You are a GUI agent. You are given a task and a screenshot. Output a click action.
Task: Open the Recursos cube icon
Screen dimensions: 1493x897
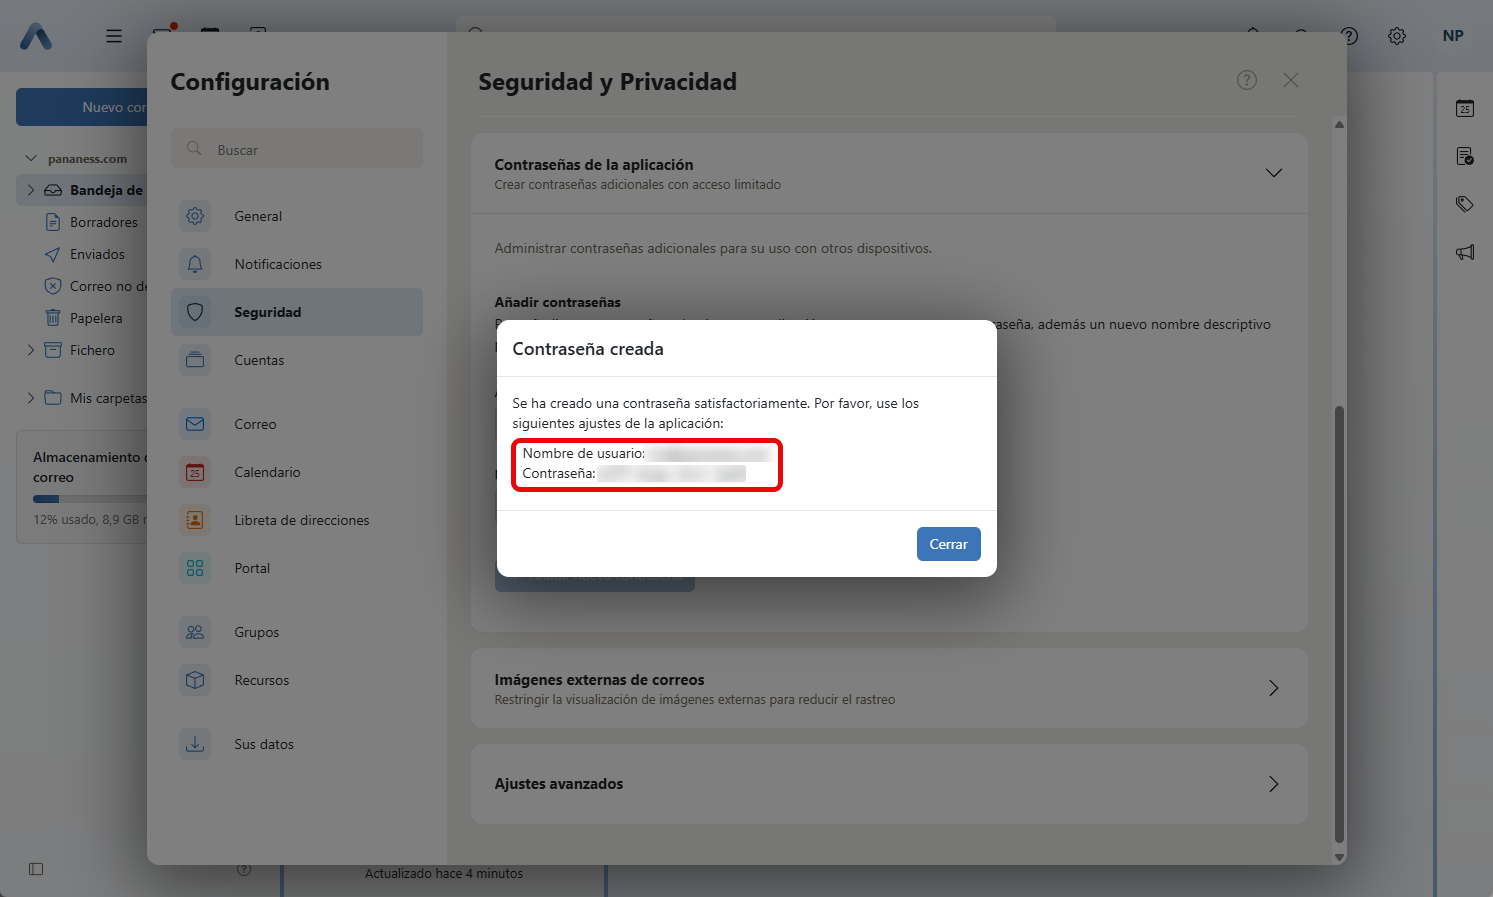tap(195, 680)
